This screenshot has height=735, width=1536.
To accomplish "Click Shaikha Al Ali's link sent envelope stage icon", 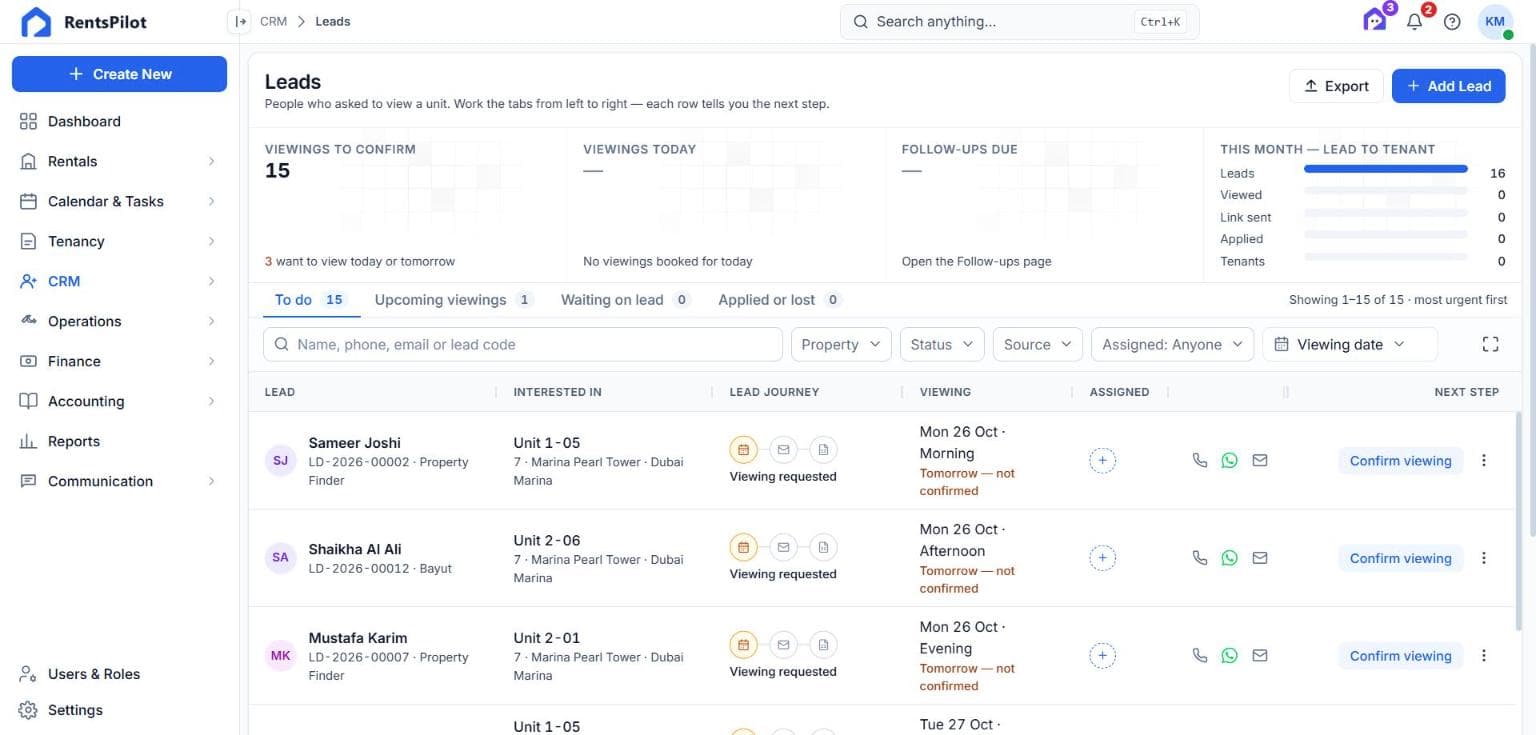I will 783,547.
